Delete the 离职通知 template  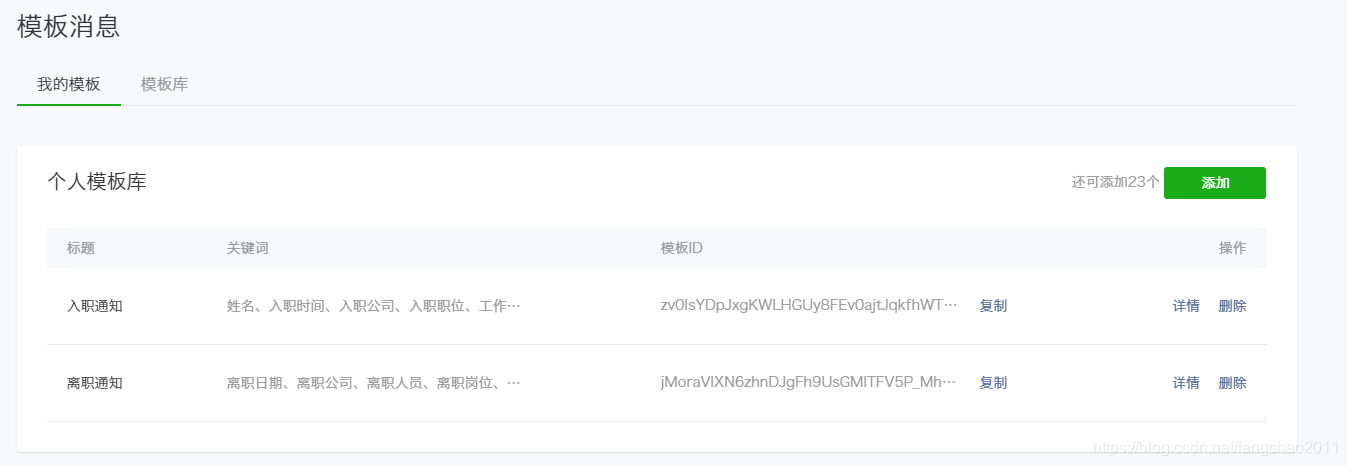click(1232, 383)
